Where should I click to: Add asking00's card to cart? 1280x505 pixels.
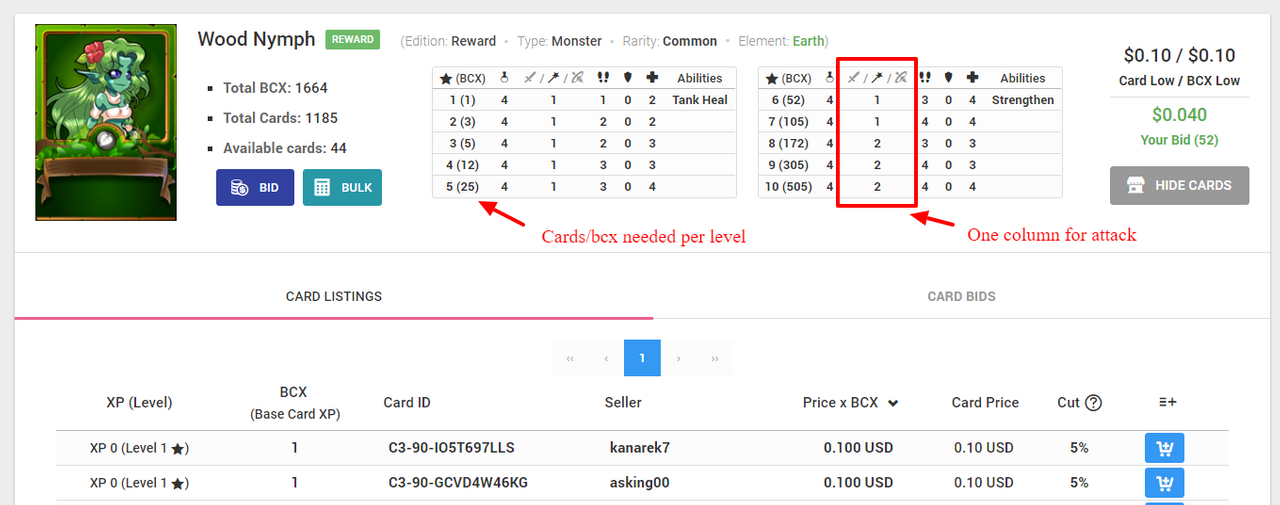(1164, 483)
